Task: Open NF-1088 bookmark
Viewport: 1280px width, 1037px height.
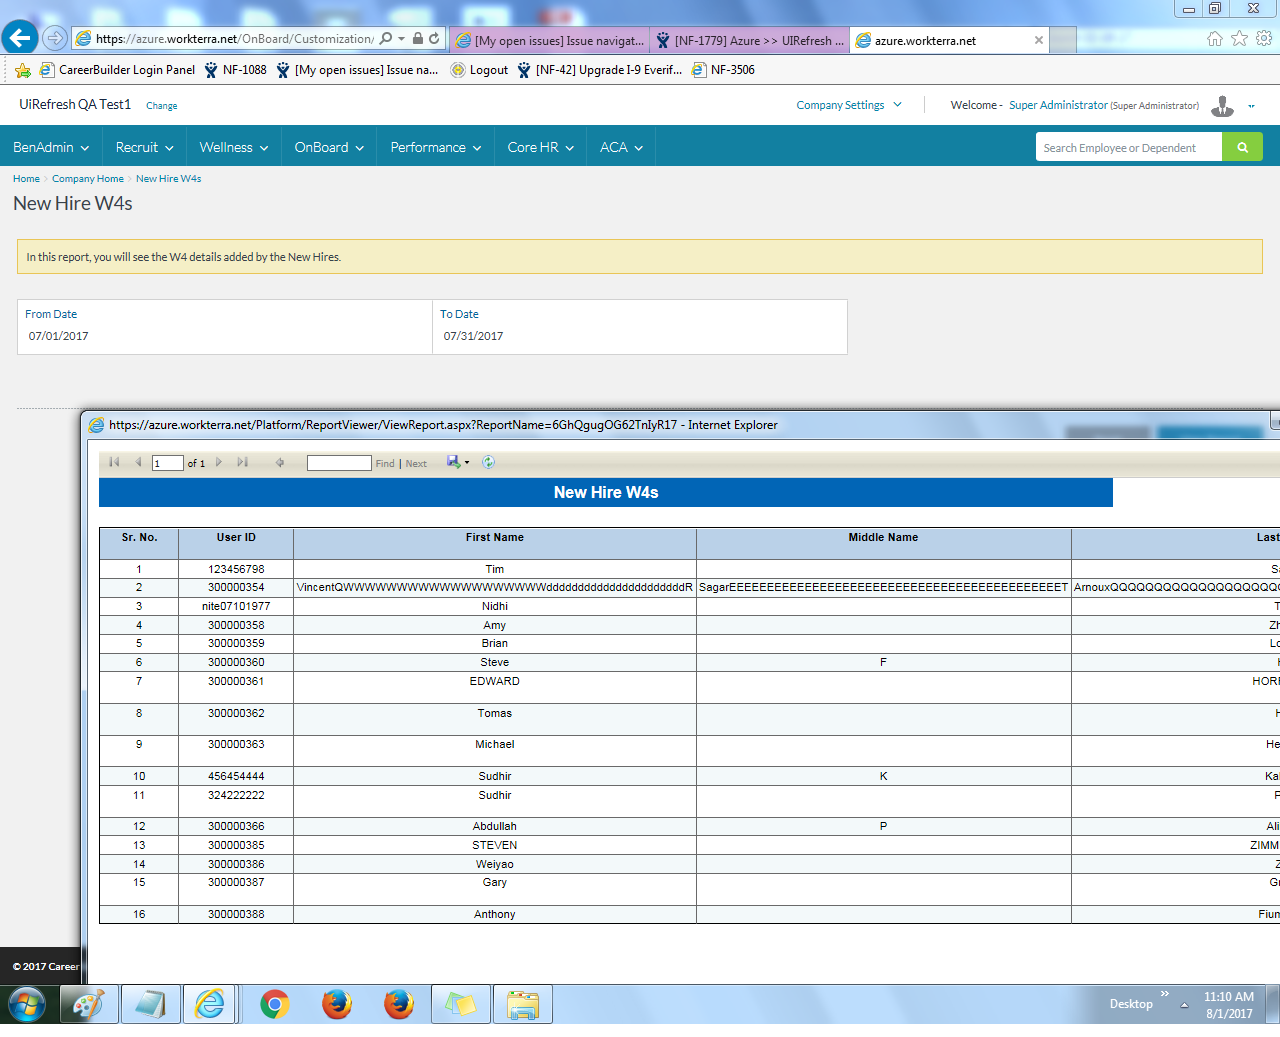Action: [x=235, y=70]
